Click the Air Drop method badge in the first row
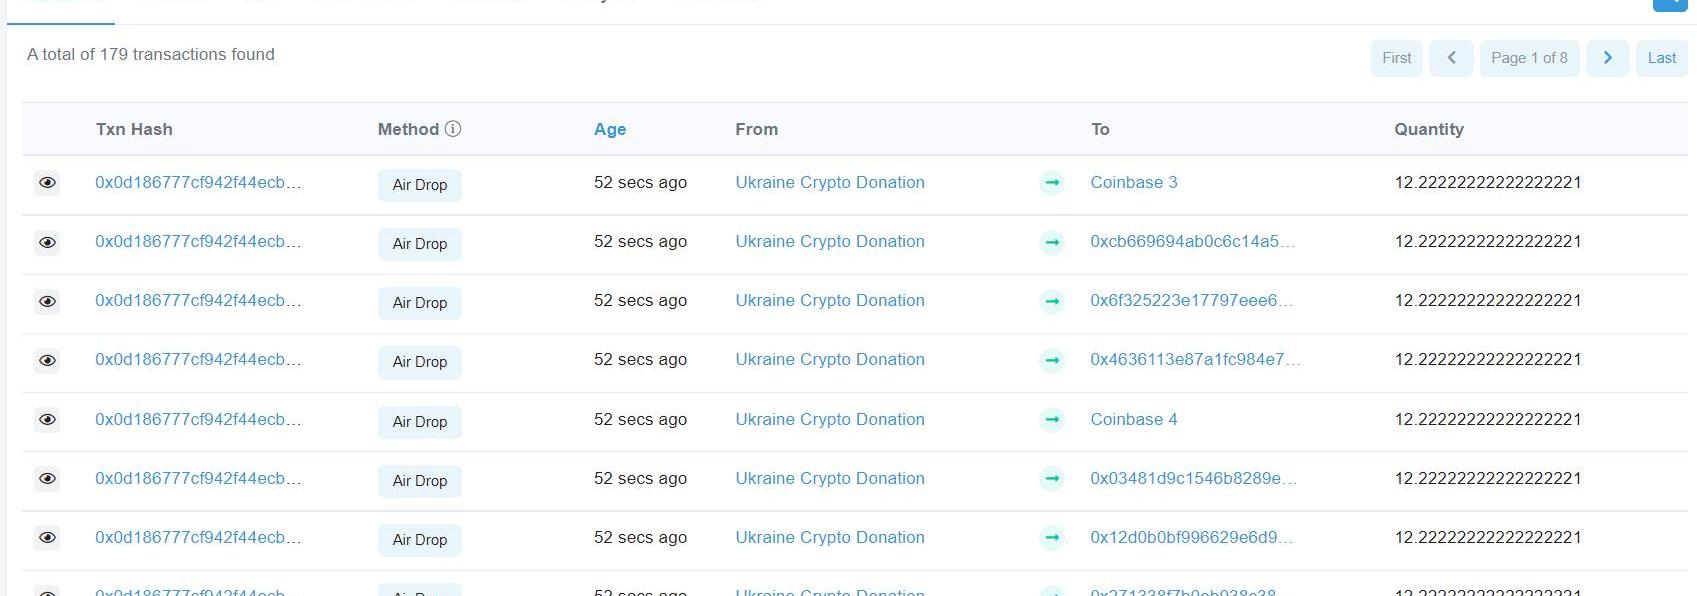Image resolution: width=1697 pixels, height=596 pixels. pos(419,185)
